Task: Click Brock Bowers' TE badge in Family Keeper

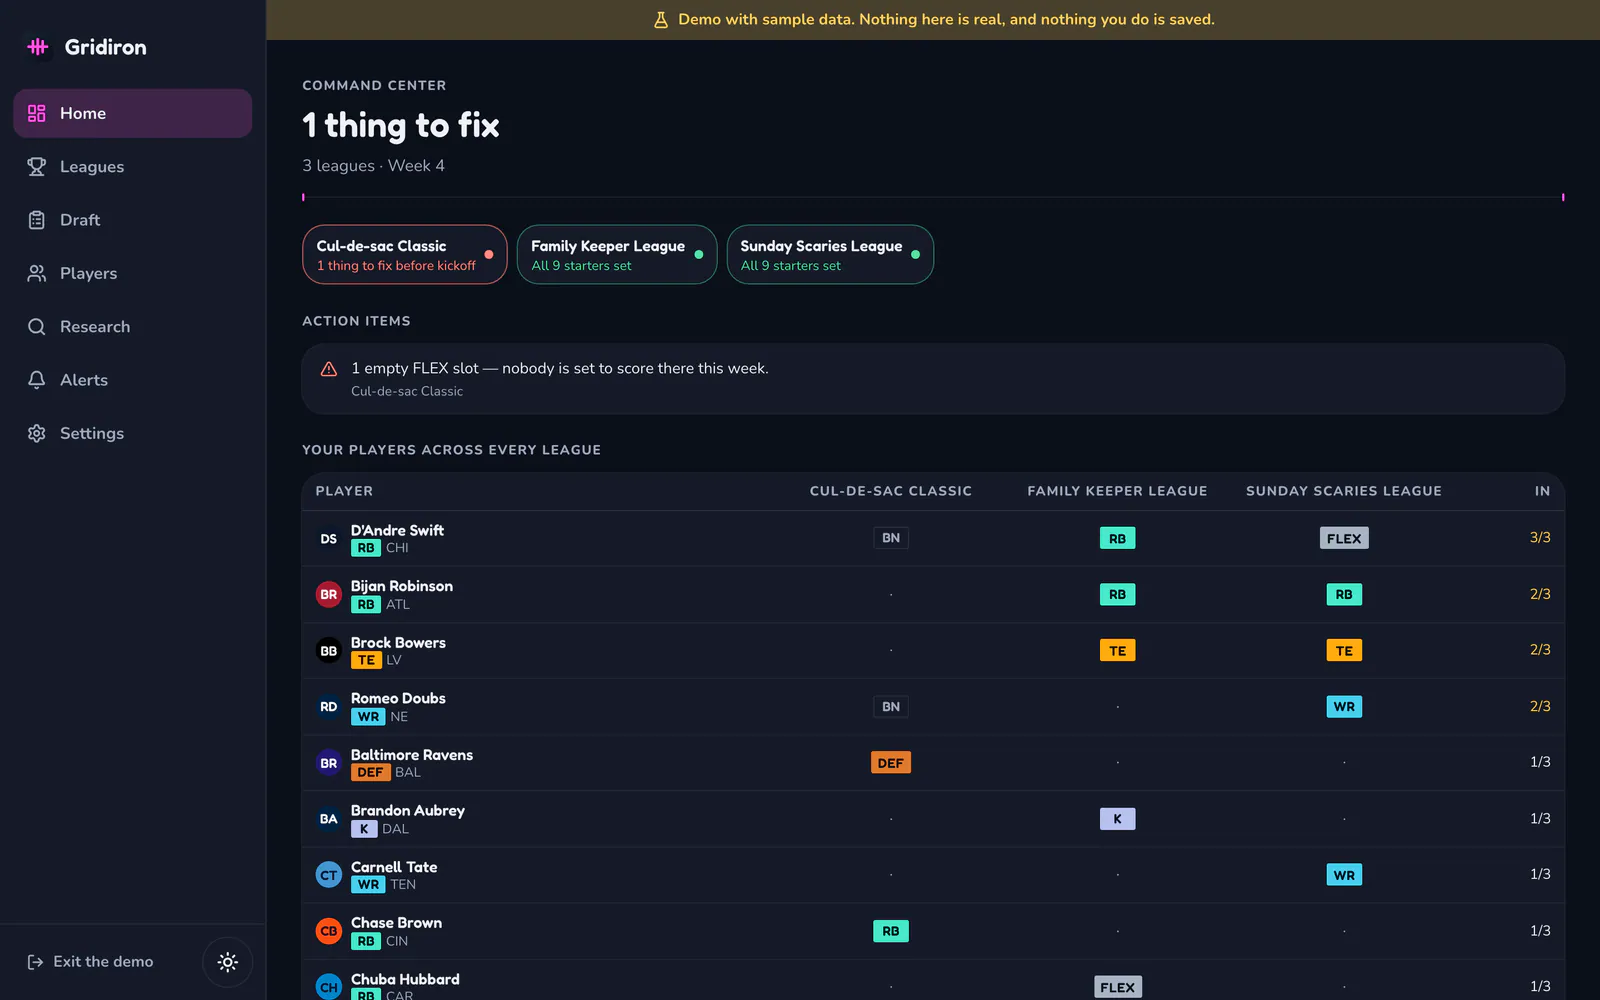Action: click(x=1117, y=651)
